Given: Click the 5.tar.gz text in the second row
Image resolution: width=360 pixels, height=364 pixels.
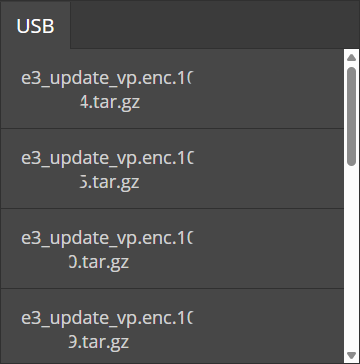Looking at the screenshot, I should coord(110,182).
